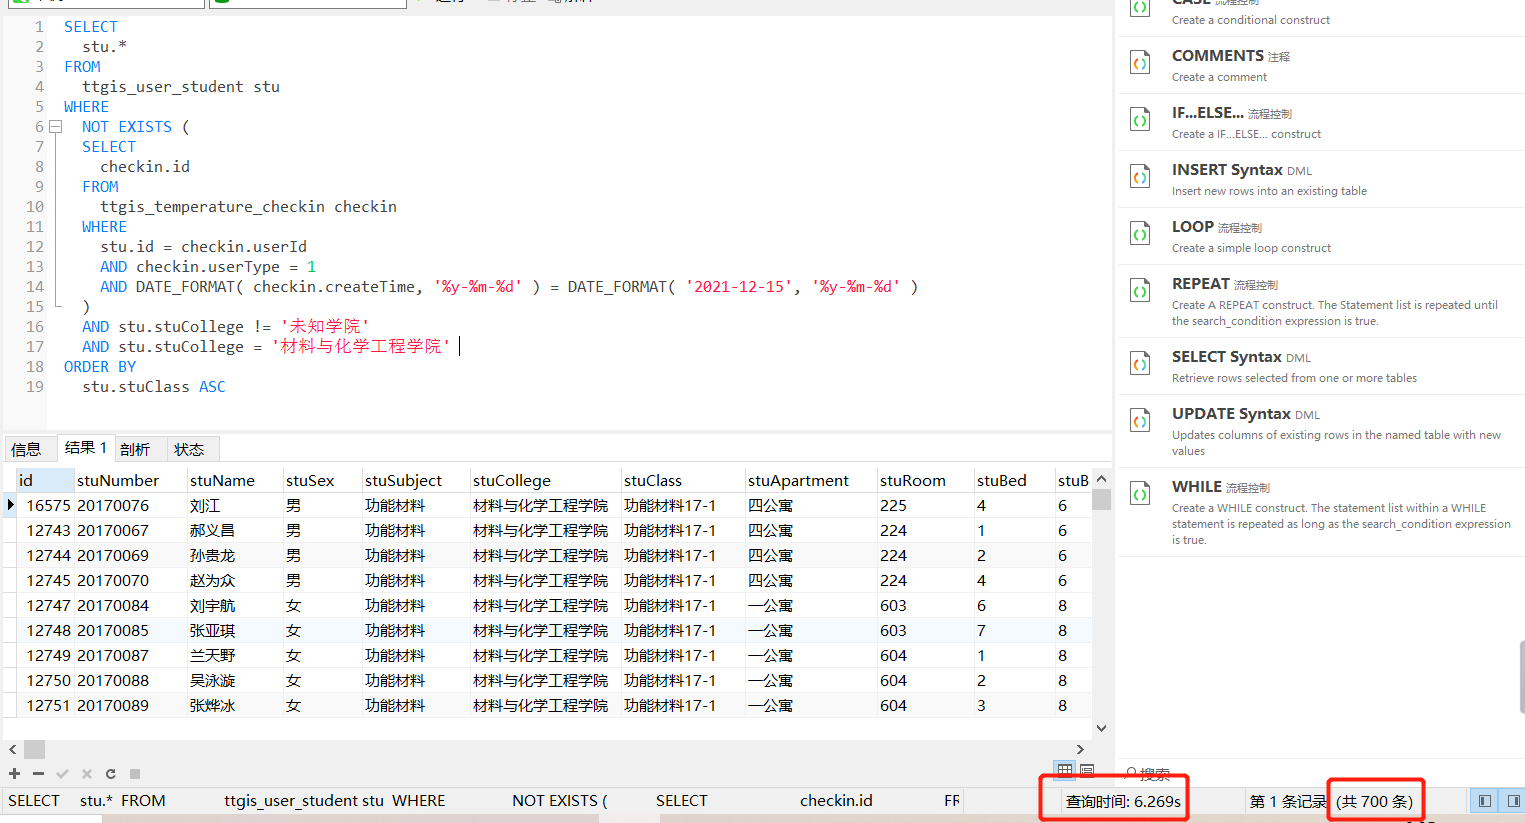Choose the INSERT Syntax snippet title
The width and height of the screenshot is (1525, 823).
click(x=1227, y=170)
